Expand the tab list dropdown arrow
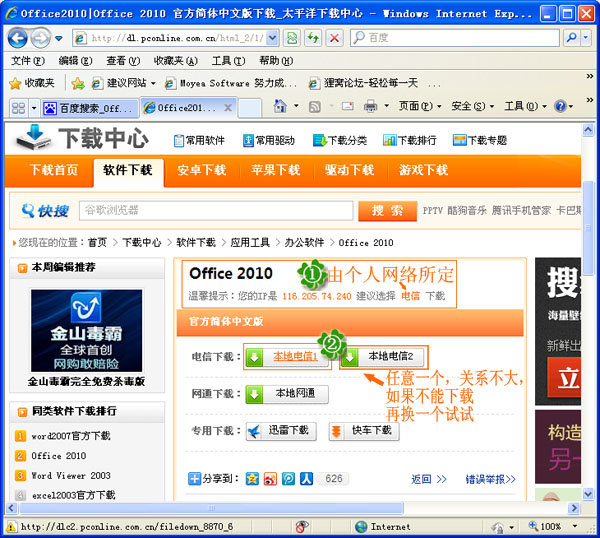The image size is (600, 538). pyautogui.click(x=34, y=108)
